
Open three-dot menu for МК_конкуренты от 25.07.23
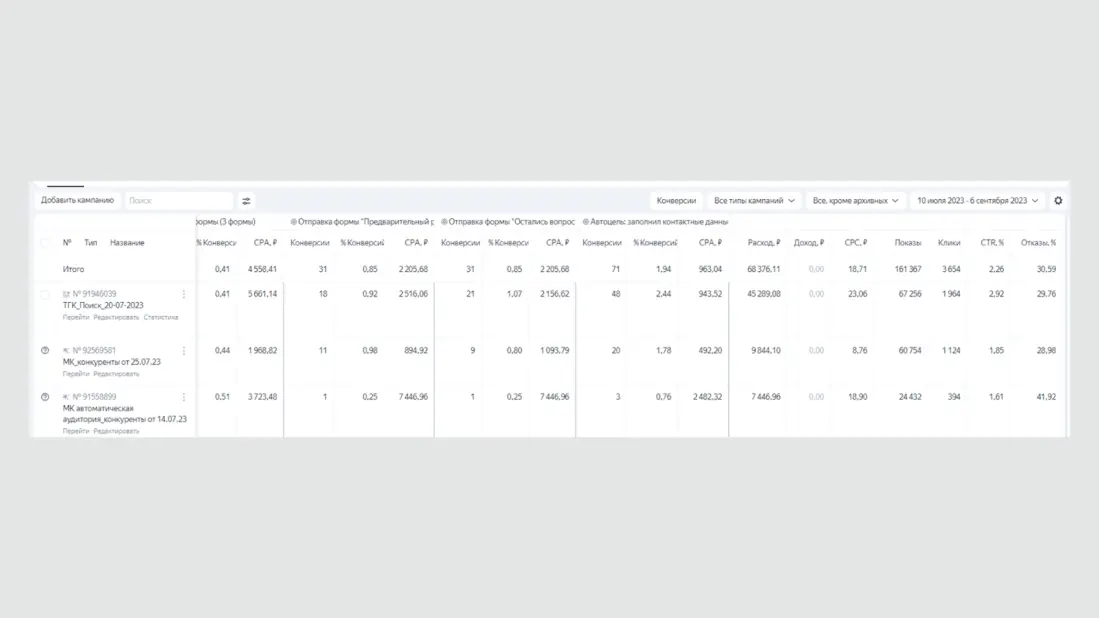click(184, 350)
